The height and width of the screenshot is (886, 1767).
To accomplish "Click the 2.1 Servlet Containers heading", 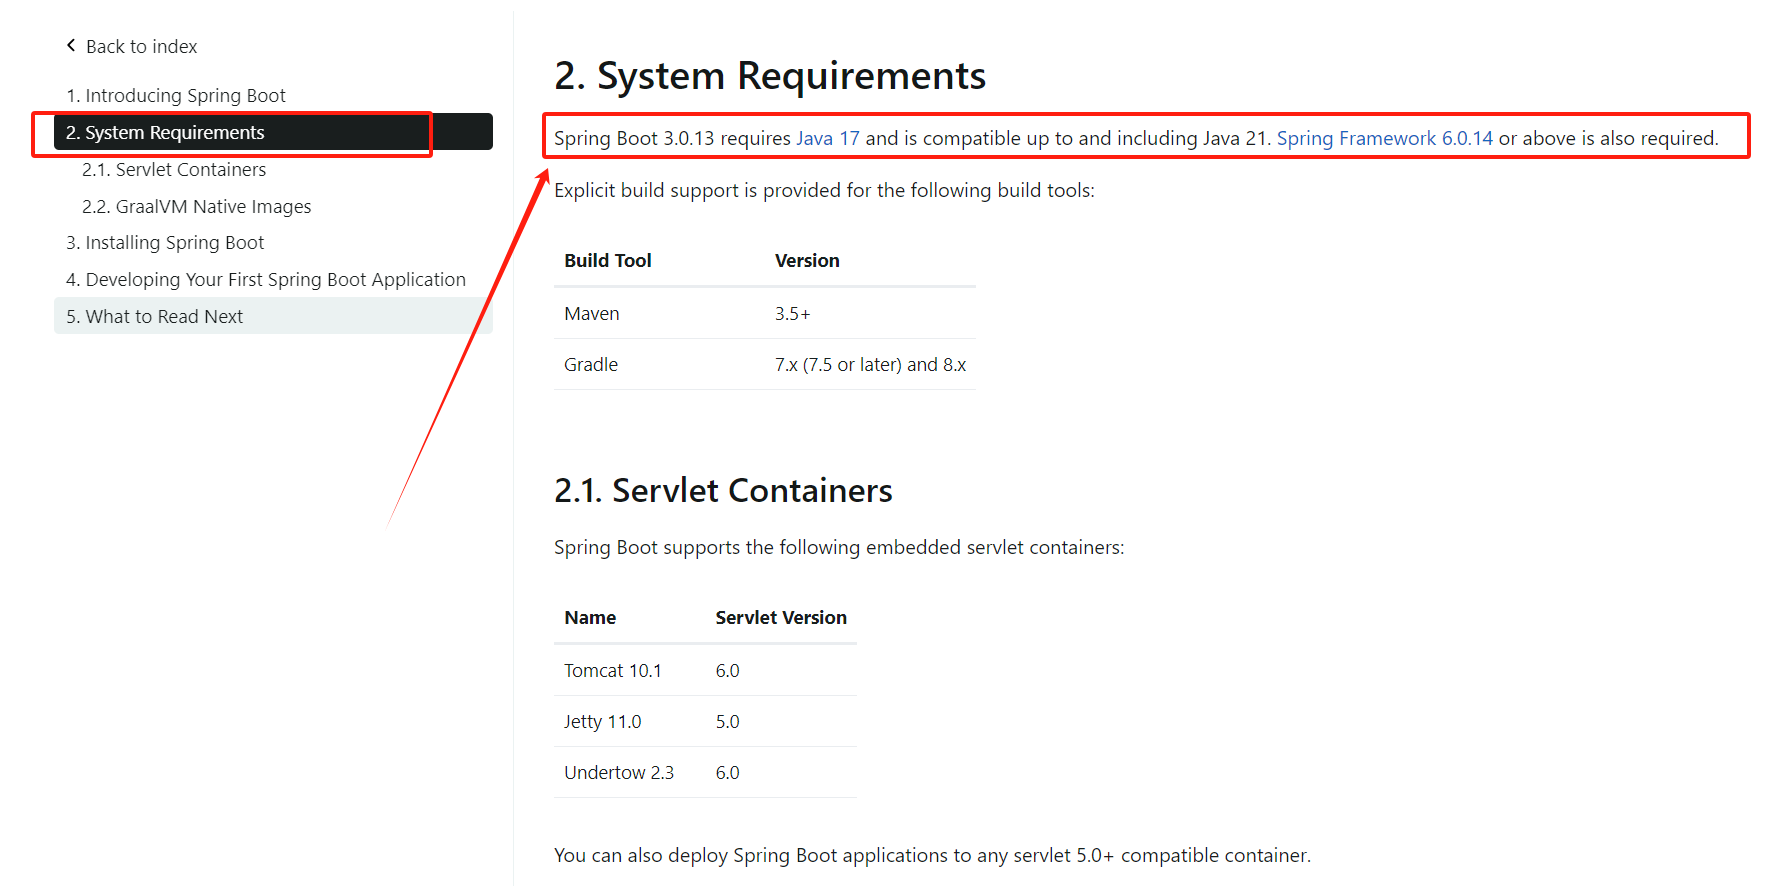I will [x=723, y=491].
